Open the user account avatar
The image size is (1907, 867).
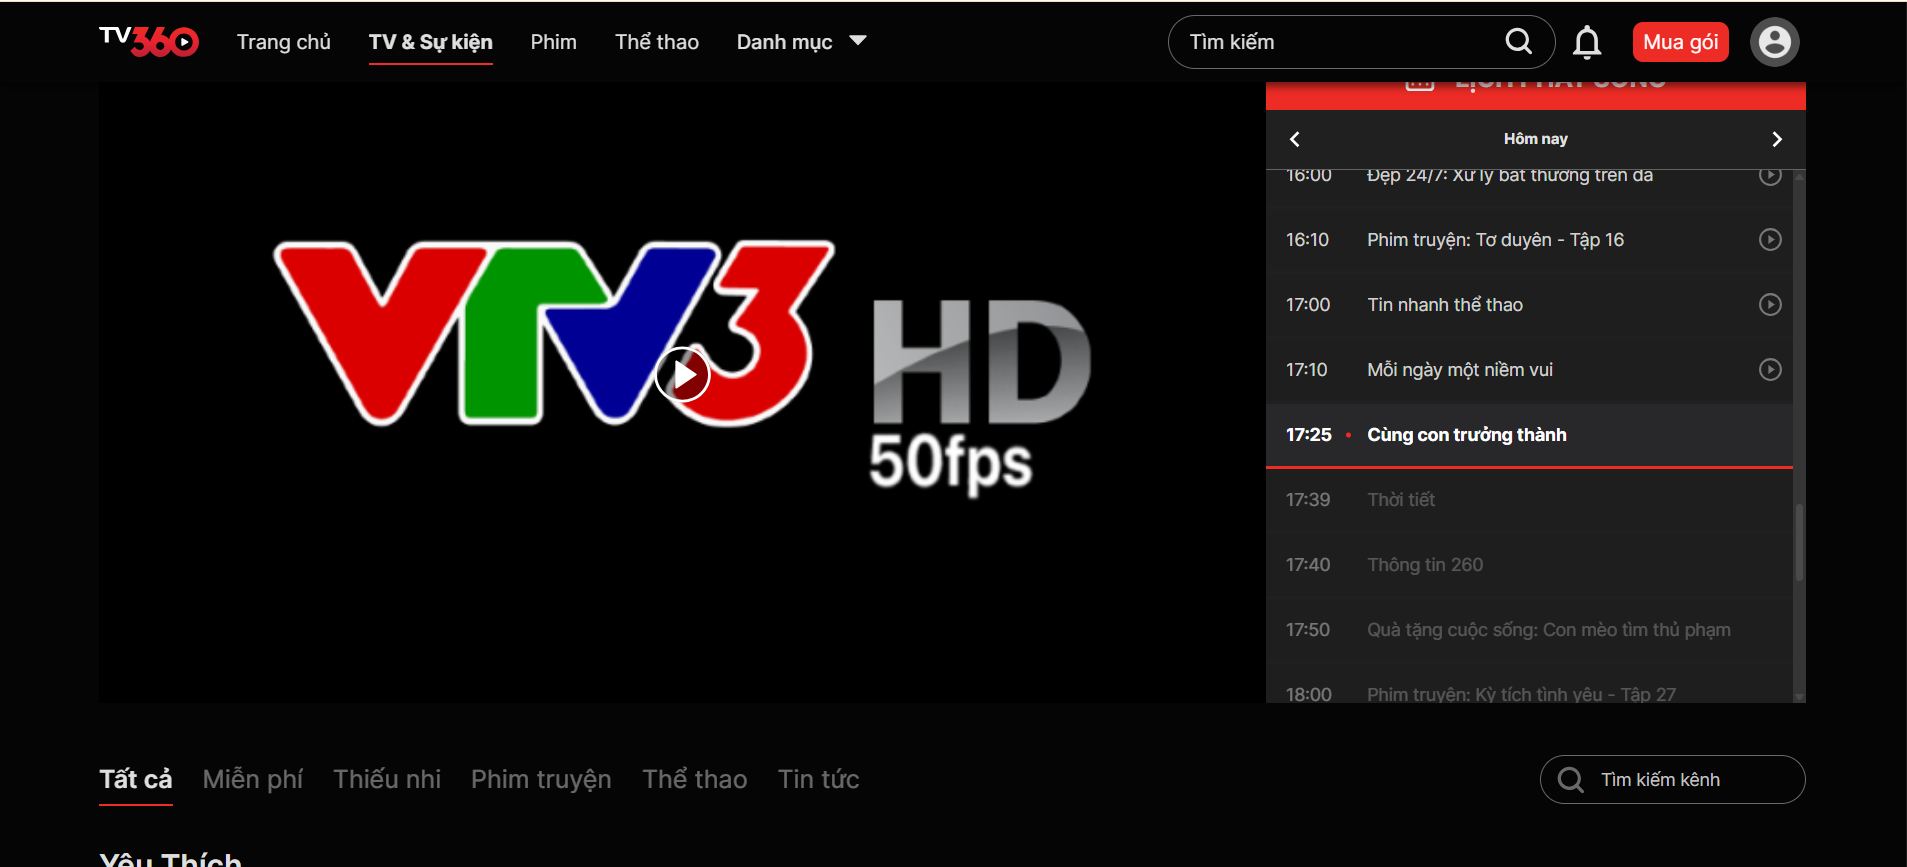[x=1774, y=42]
